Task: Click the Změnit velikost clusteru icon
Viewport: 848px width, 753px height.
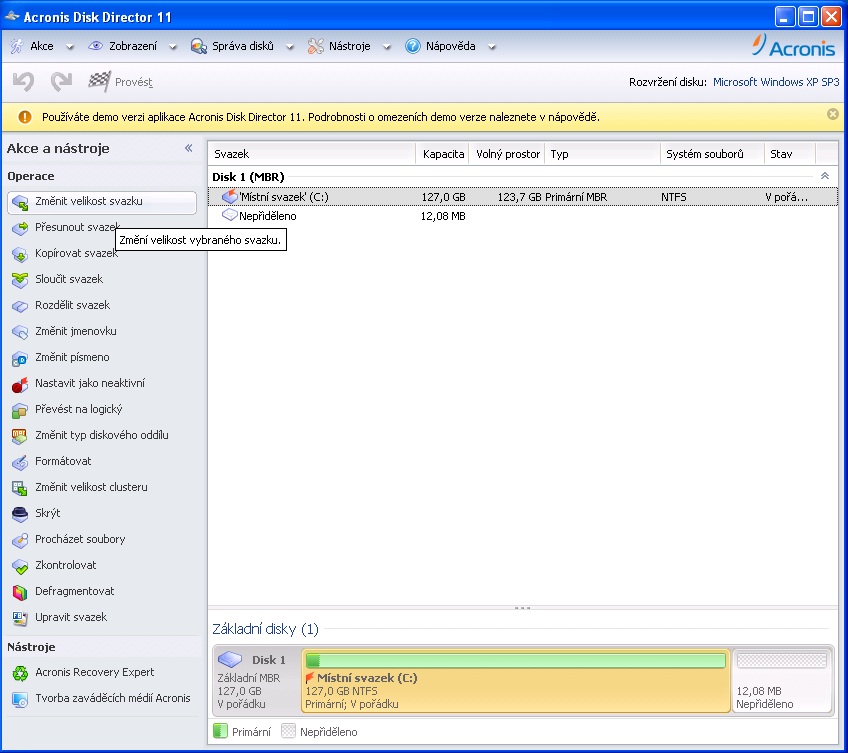Action: (x=20, y=488)
